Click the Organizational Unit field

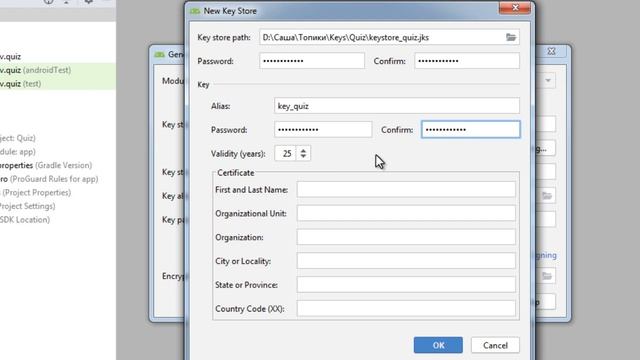[x=406, y=213]
